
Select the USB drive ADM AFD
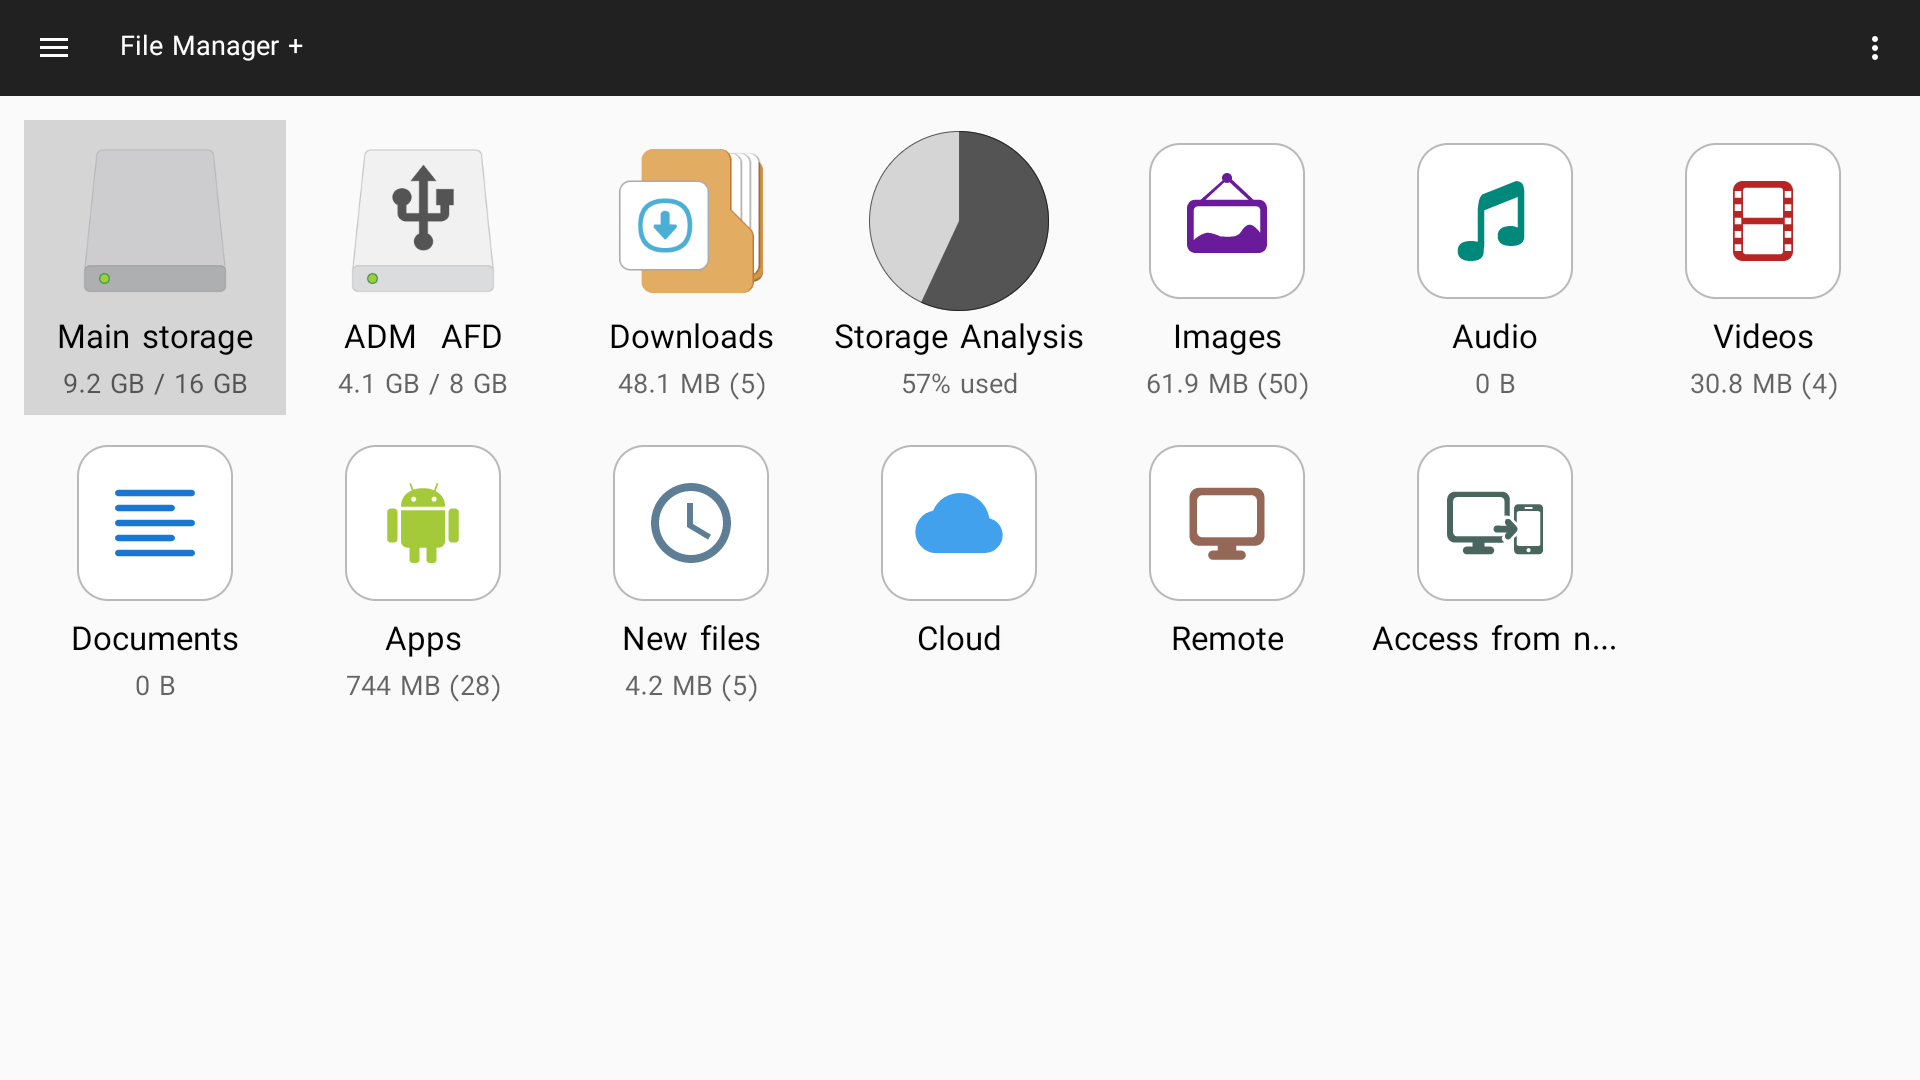coord(422,221)
